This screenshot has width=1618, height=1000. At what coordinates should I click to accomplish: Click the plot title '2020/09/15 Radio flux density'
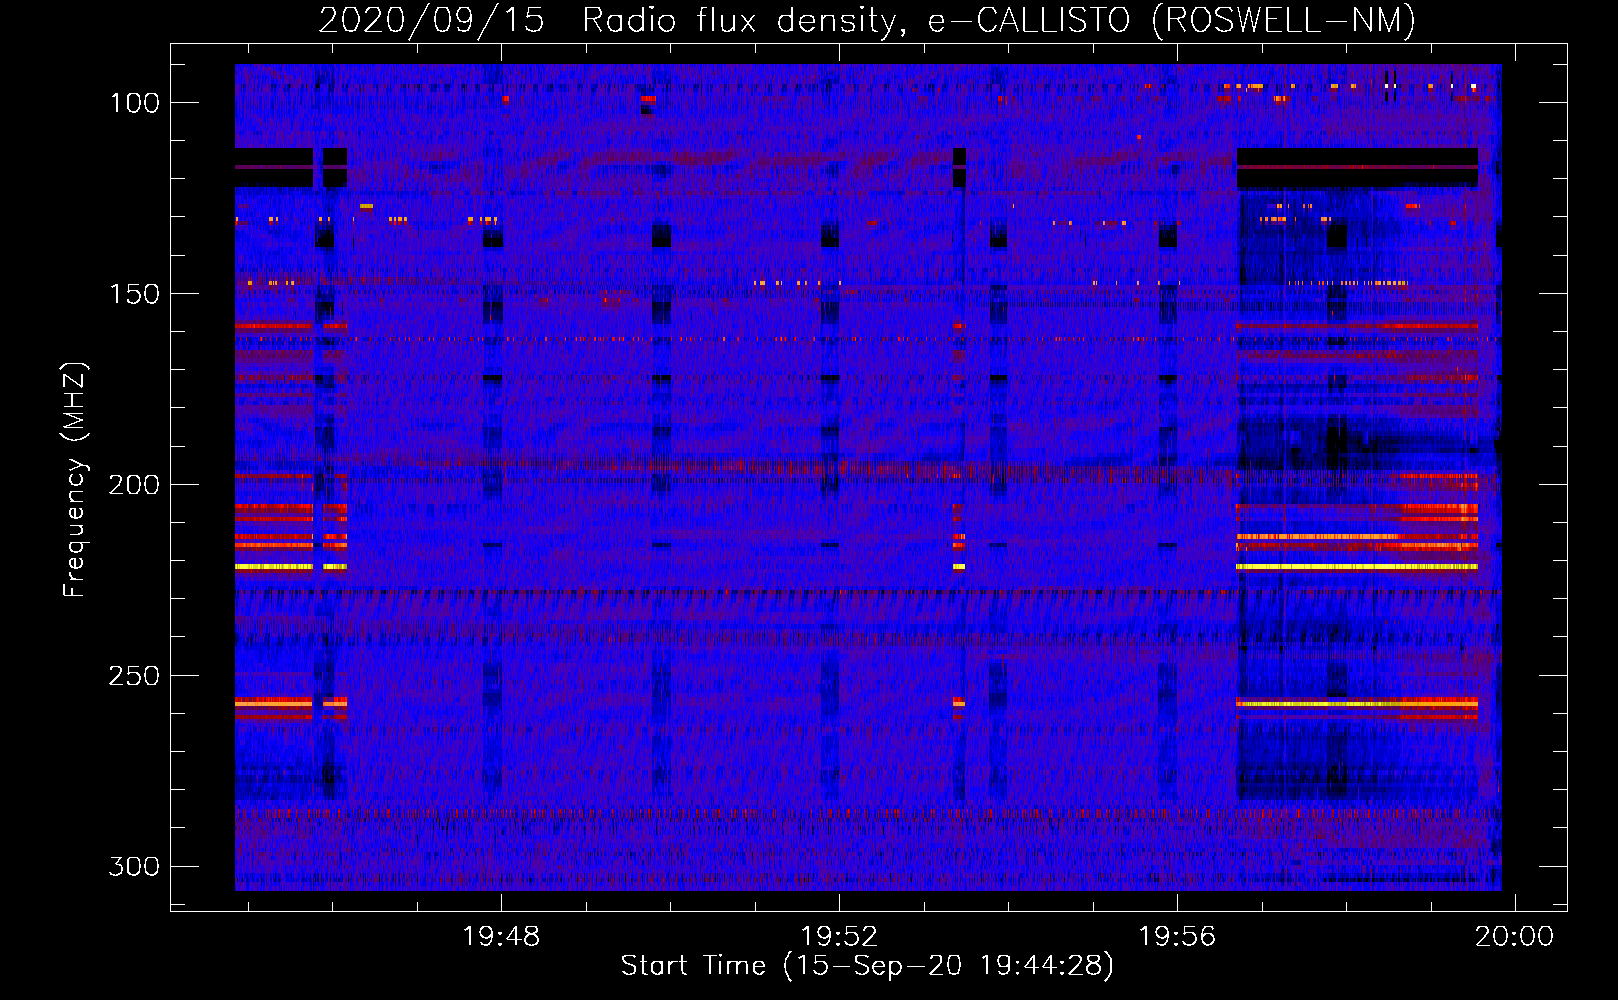tap(614, 21)
